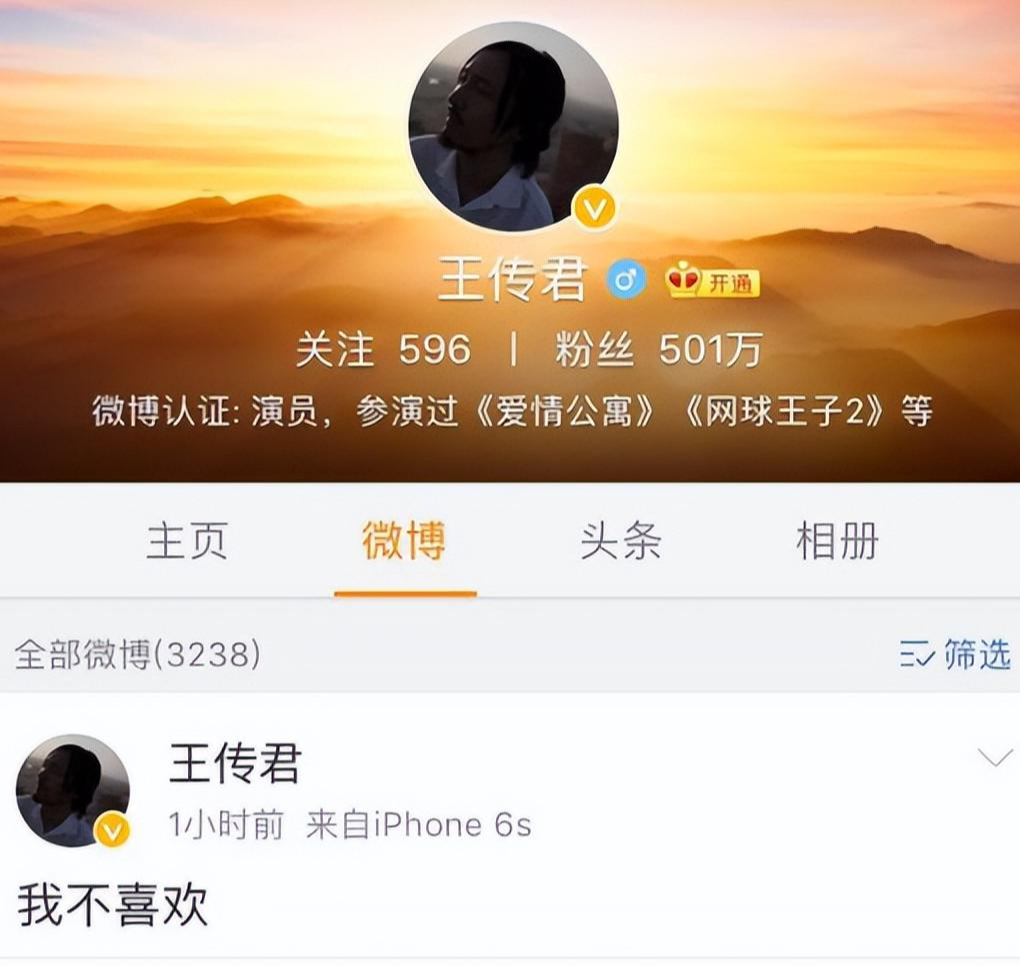Switch to the 头条 tab

pyautogui.click(x=621, y=541)
